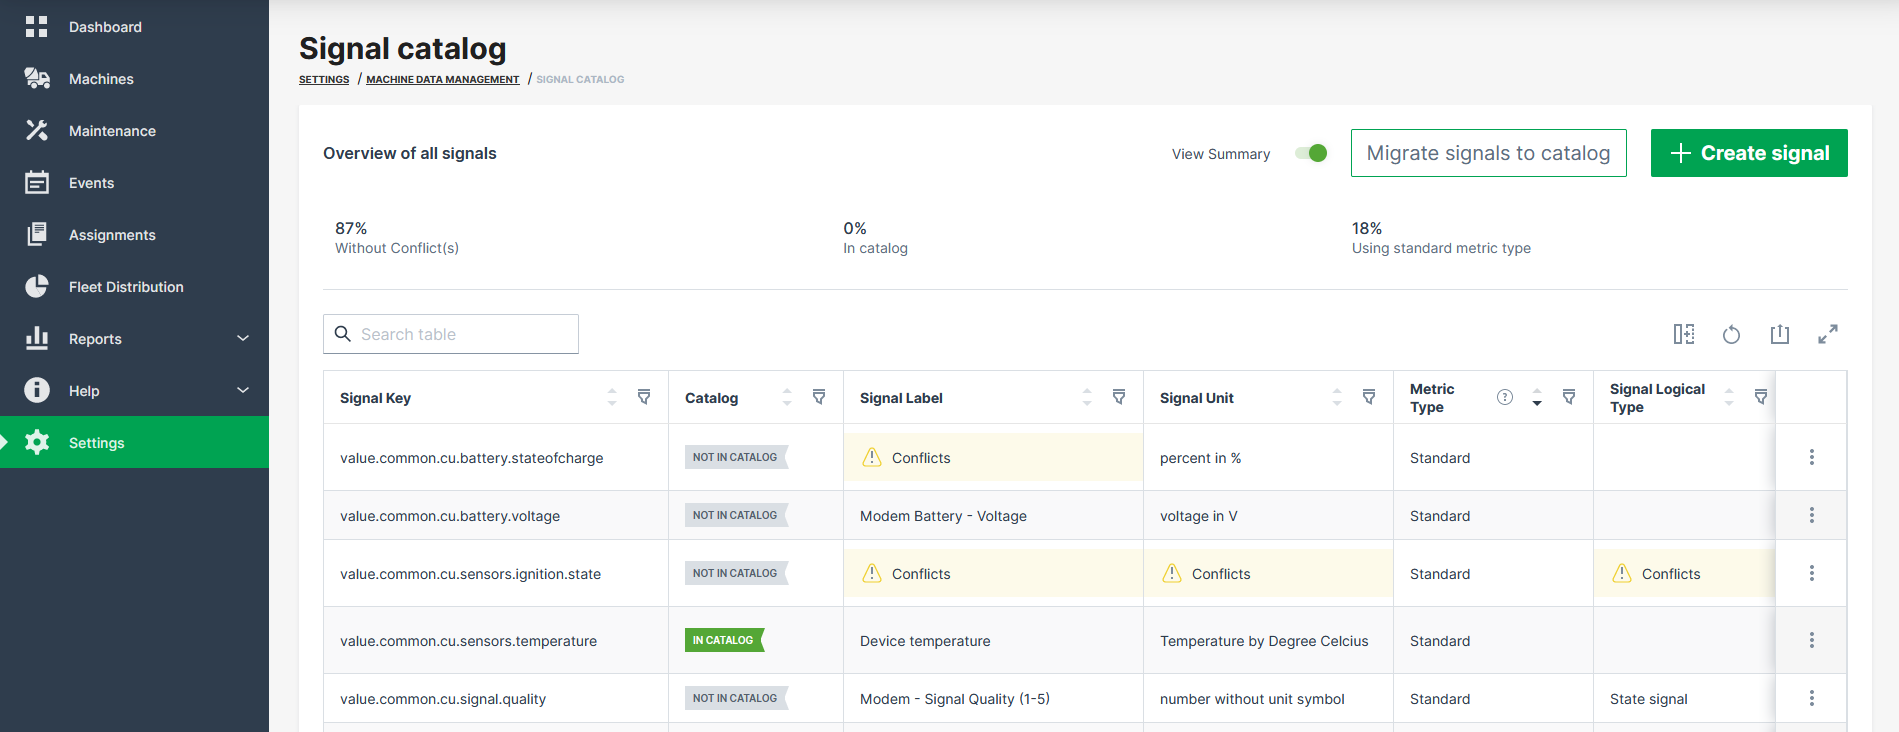Click the Create signal button
The width and height of the screenshot is (1899, 732).
coord(1748,153)
